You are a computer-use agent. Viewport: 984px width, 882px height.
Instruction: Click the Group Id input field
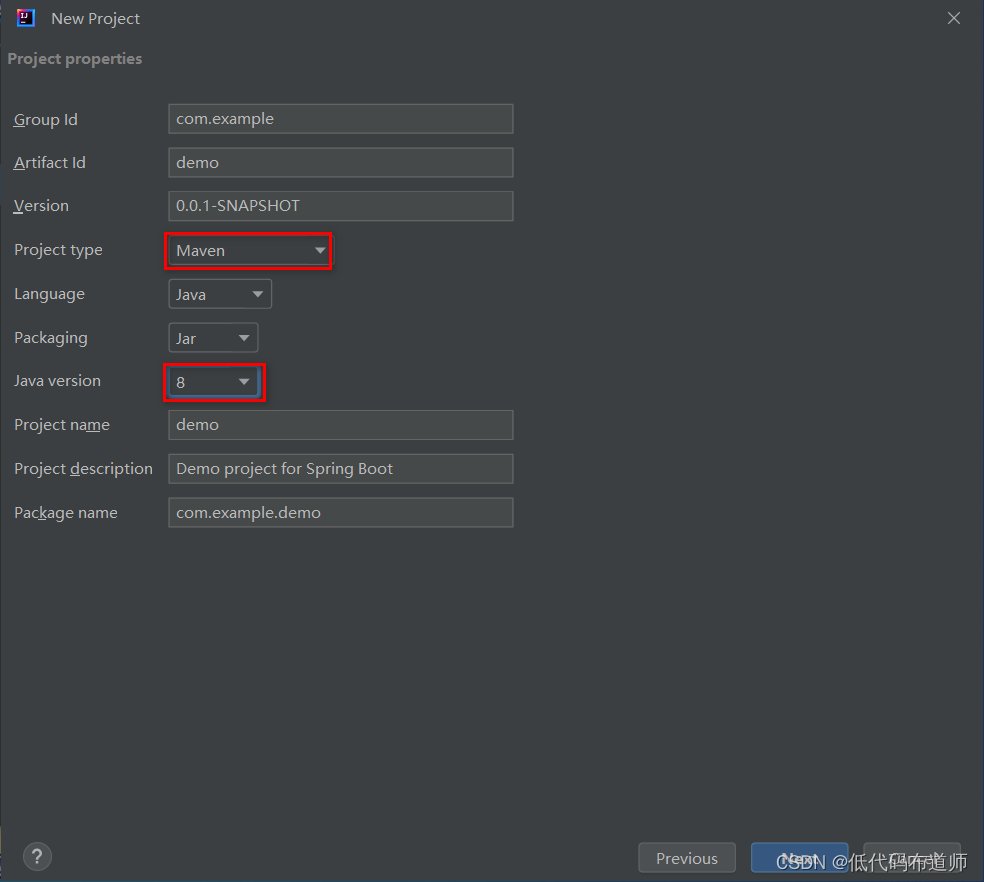coord(341,119)
